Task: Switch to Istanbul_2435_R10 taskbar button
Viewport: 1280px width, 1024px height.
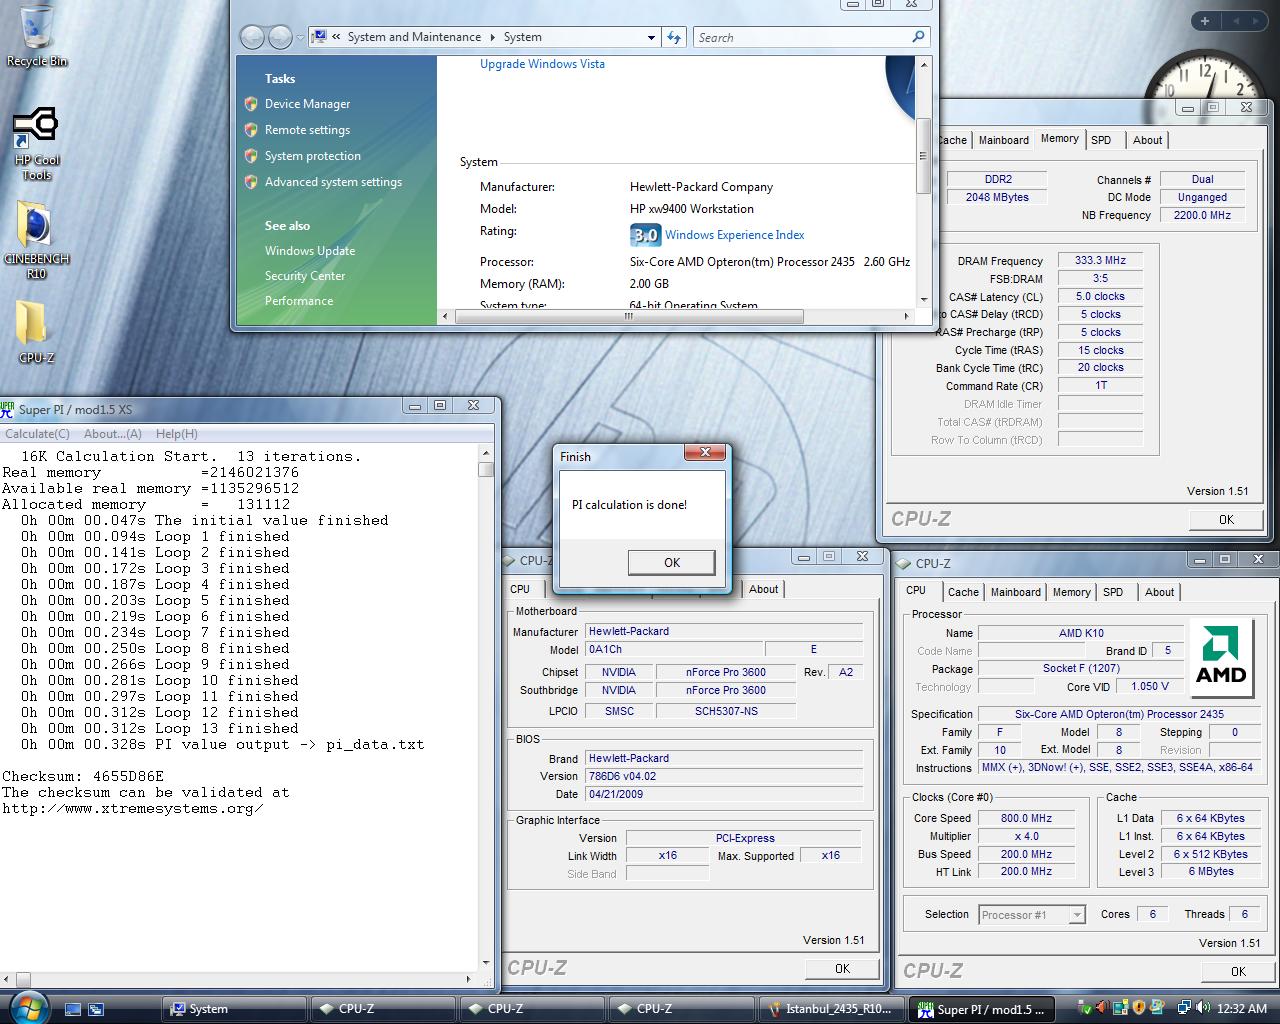Action: (x=832, y=1009)
